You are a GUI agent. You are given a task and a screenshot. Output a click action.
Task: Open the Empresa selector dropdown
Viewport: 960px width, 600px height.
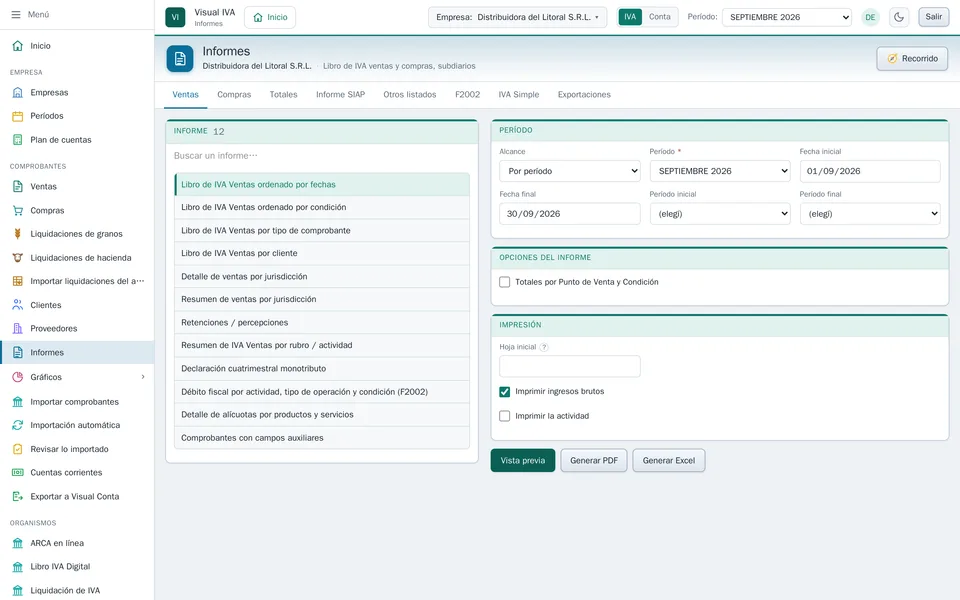tap(517, 17)
